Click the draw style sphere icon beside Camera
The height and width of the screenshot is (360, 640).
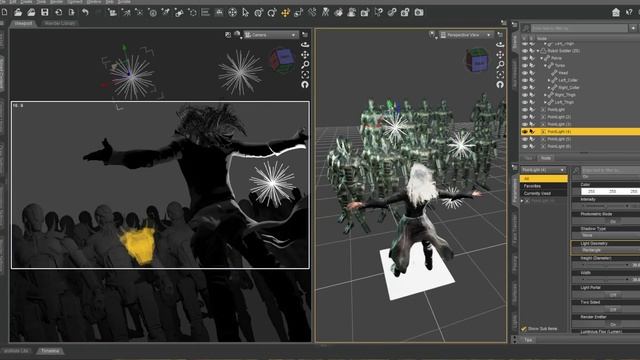coord(237,35)
